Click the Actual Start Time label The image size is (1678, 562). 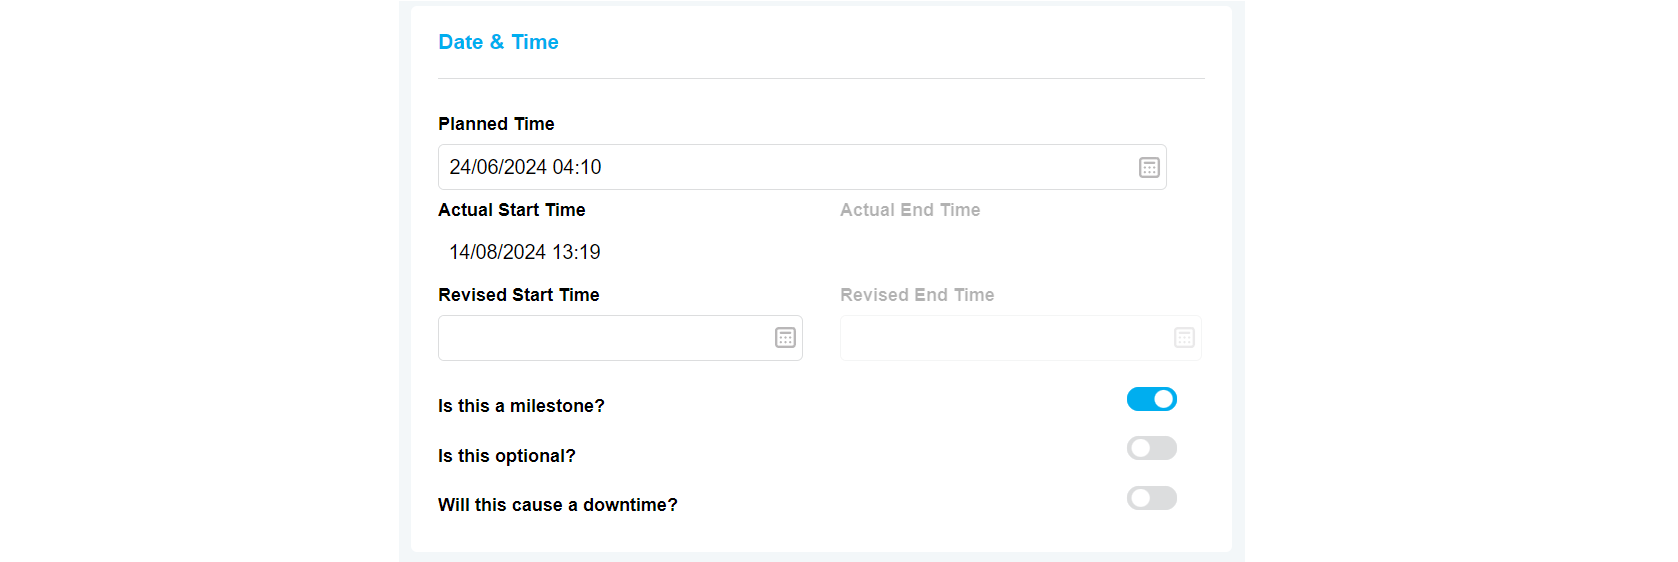click(x=511, y=210)
